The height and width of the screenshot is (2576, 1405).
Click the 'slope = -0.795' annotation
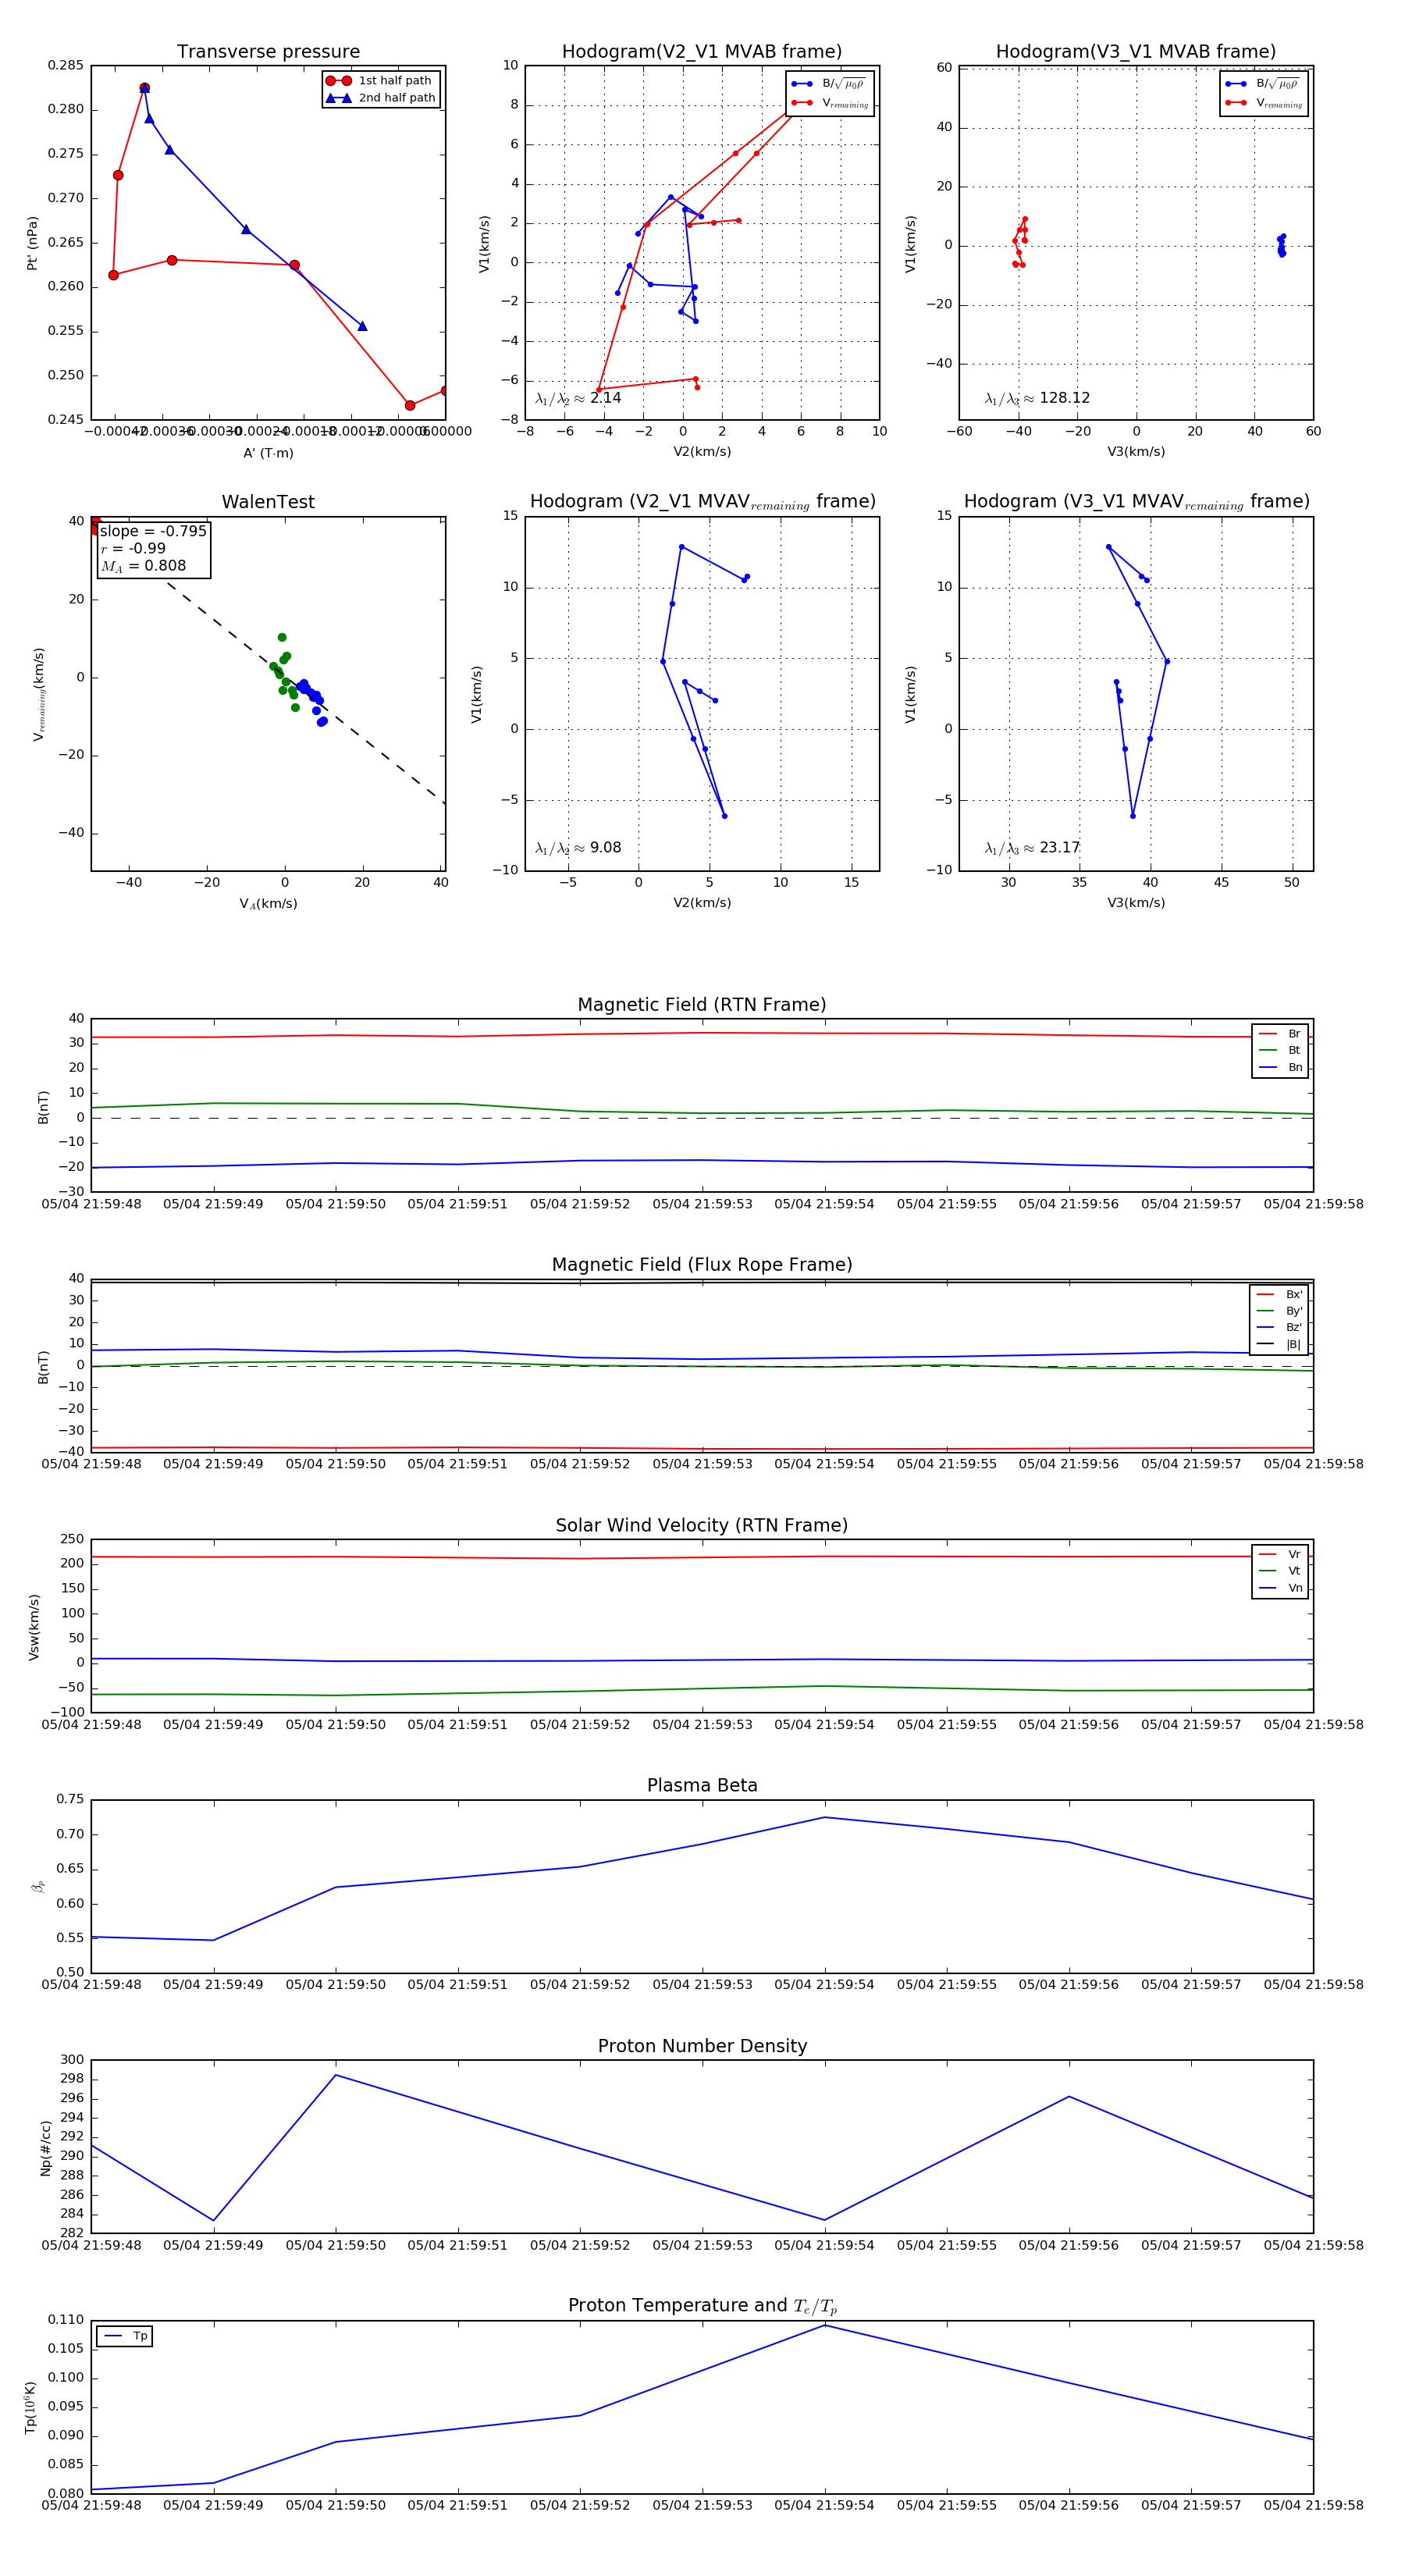coord(153,531)
